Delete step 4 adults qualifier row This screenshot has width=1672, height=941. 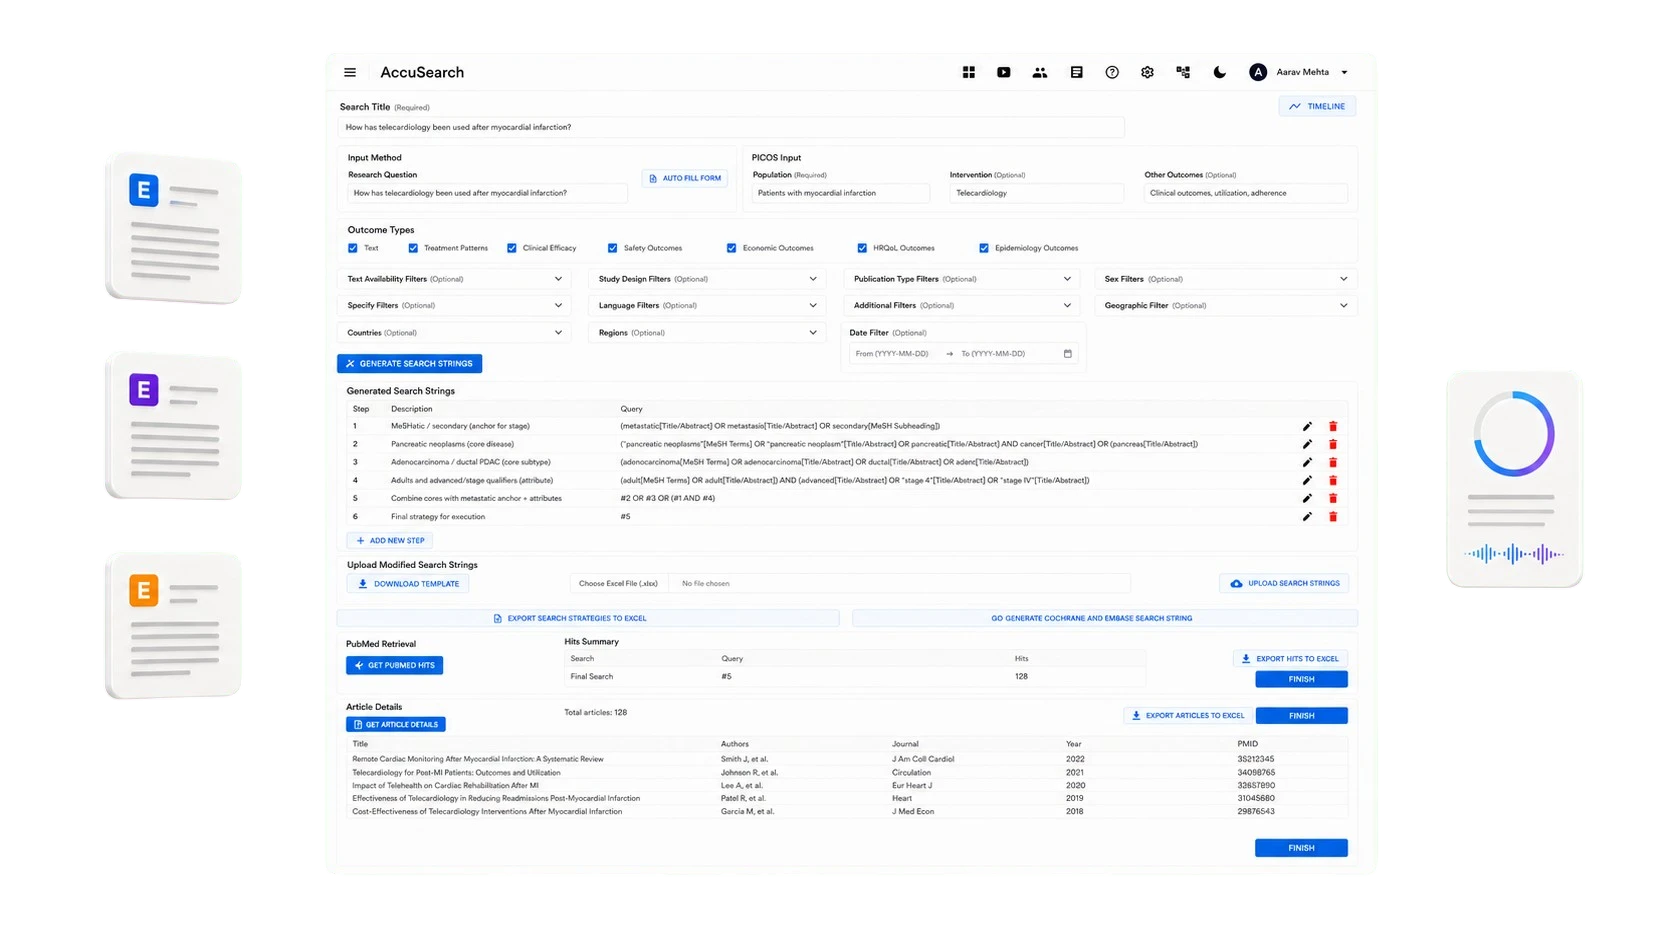(1333, 480)
